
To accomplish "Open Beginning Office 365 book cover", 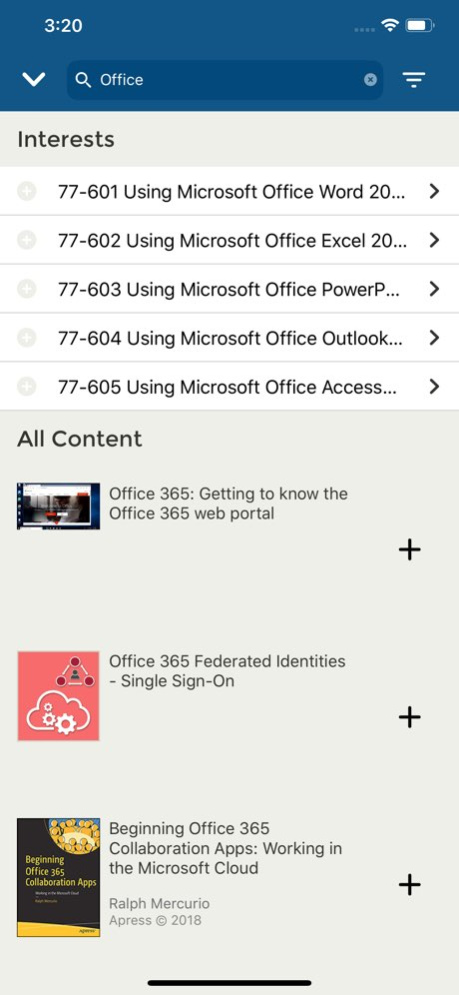I will click(x=58, y=878).
